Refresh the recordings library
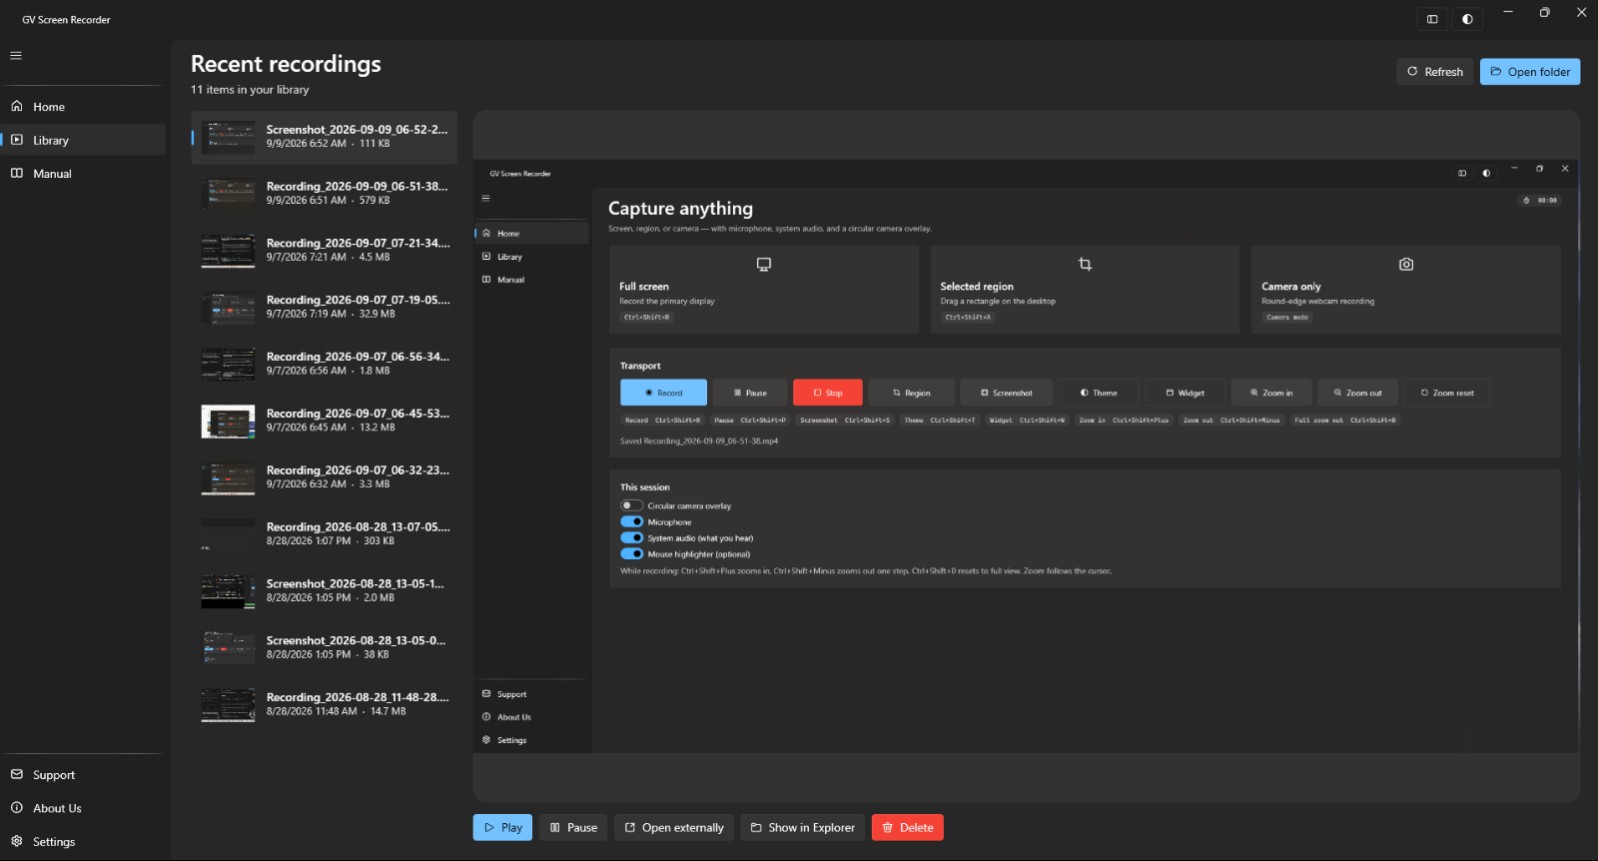The width and height of the screenshot is (1598, 861). click(x=1434, y=72)
